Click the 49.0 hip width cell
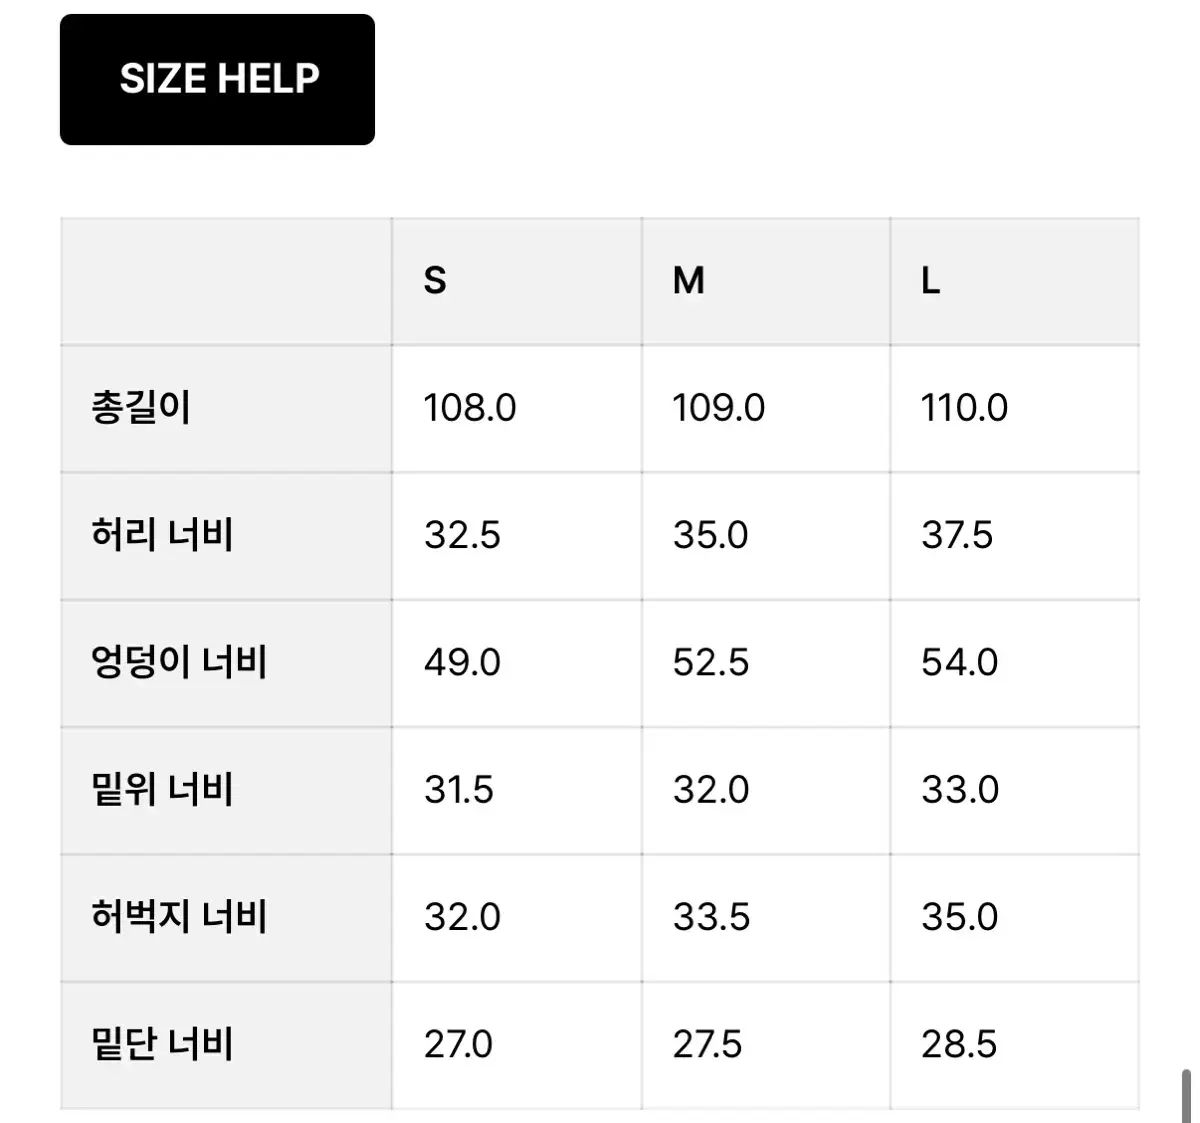1200x1123 pixels. tap(462, 662)
